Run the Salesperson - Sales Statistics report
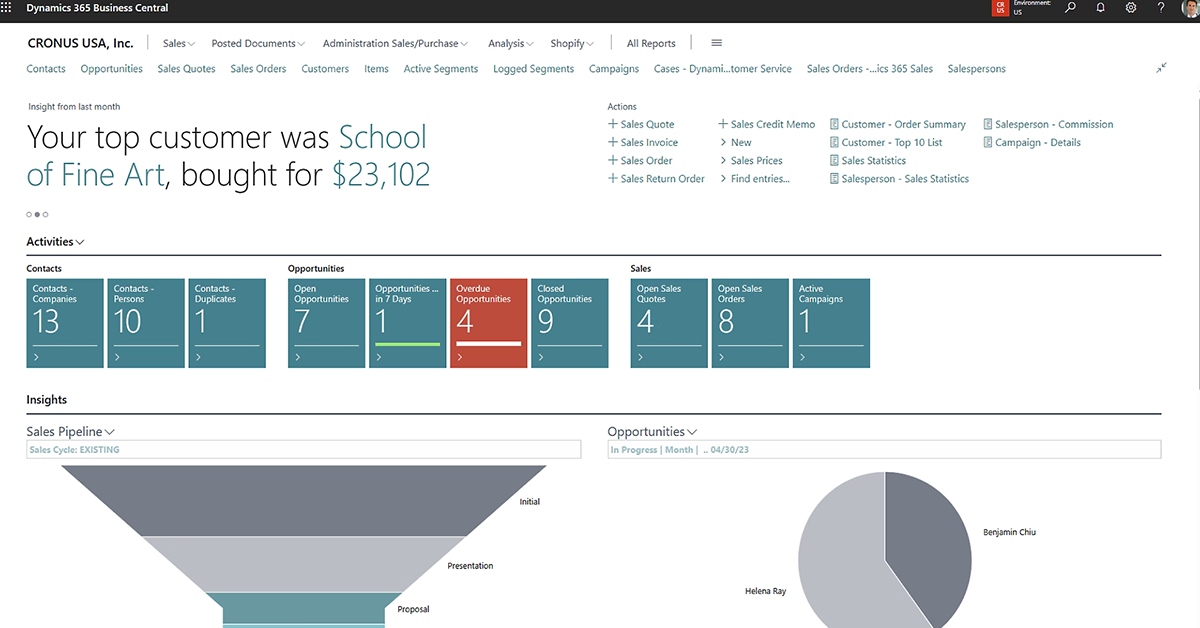The image size is (1200, 628). tap(899, 178)
